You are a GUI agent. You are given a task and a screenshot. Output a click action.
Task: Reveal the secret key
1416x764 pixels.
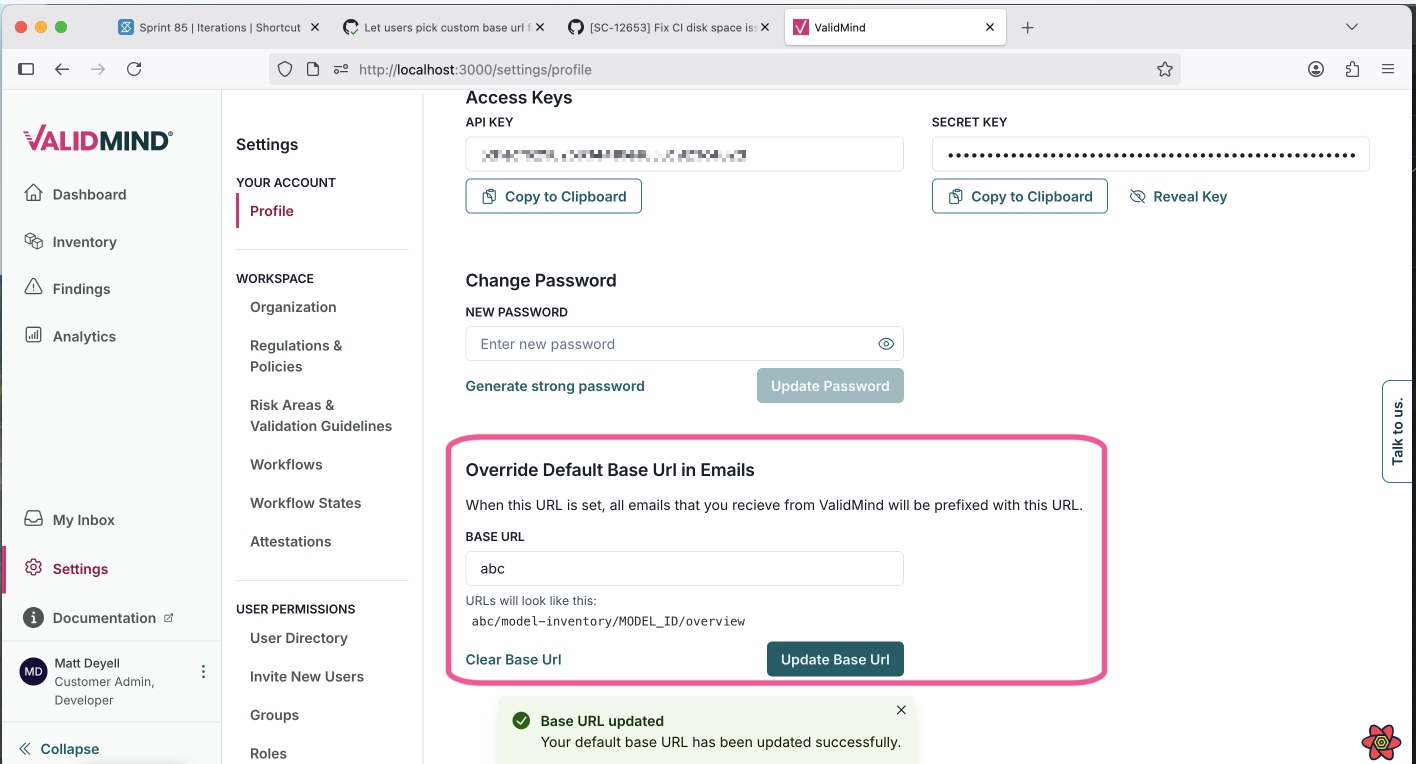1178,196
